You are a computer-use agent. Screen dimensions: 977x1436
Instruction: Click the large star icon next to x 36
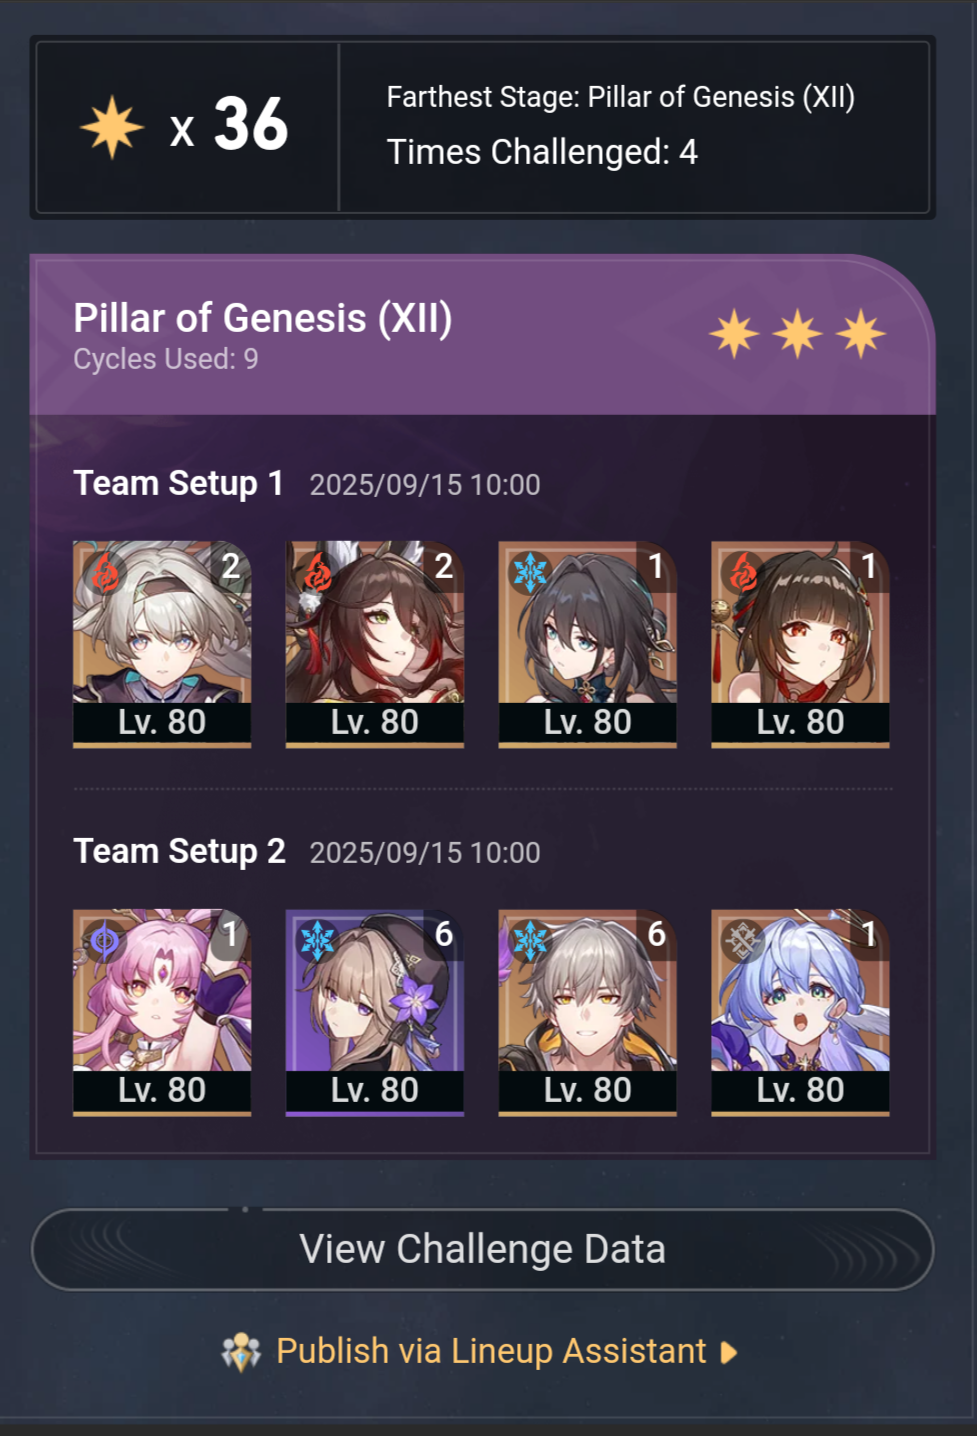point(112,128)
